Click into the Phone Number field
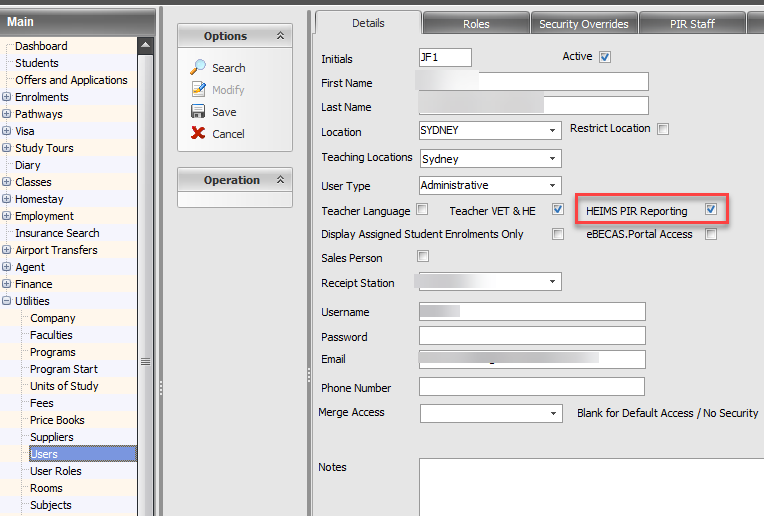 [531, 387]
